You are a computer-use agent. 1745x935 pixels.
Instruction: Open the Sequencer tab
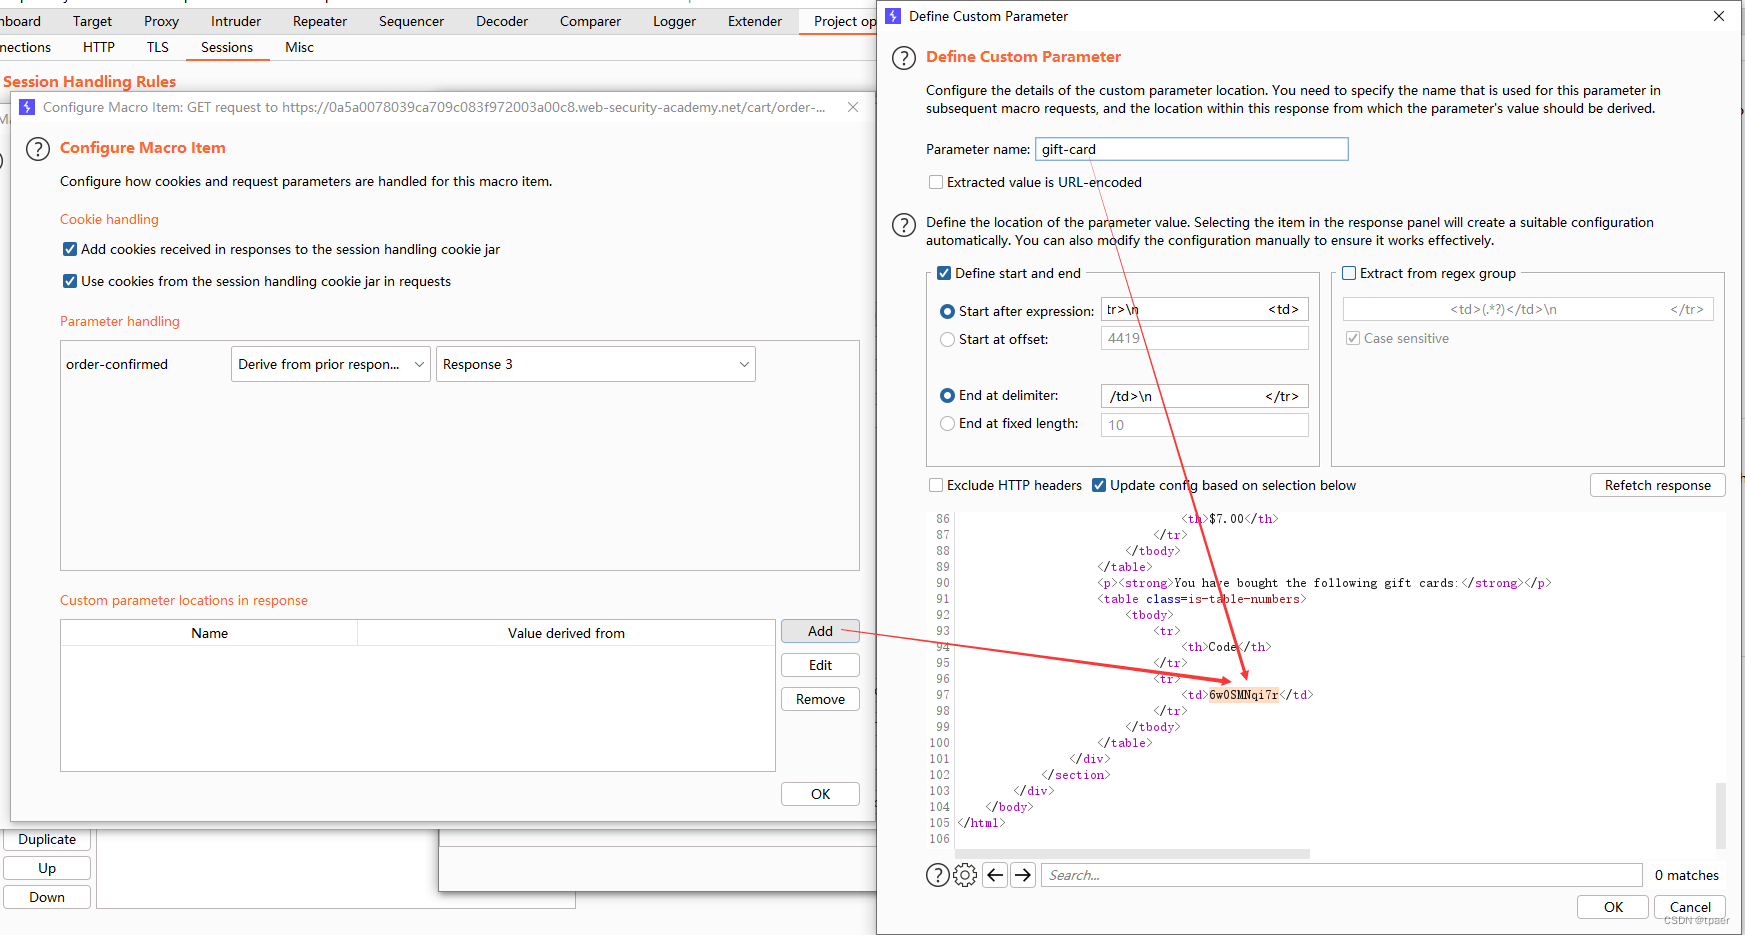(411, 21)
